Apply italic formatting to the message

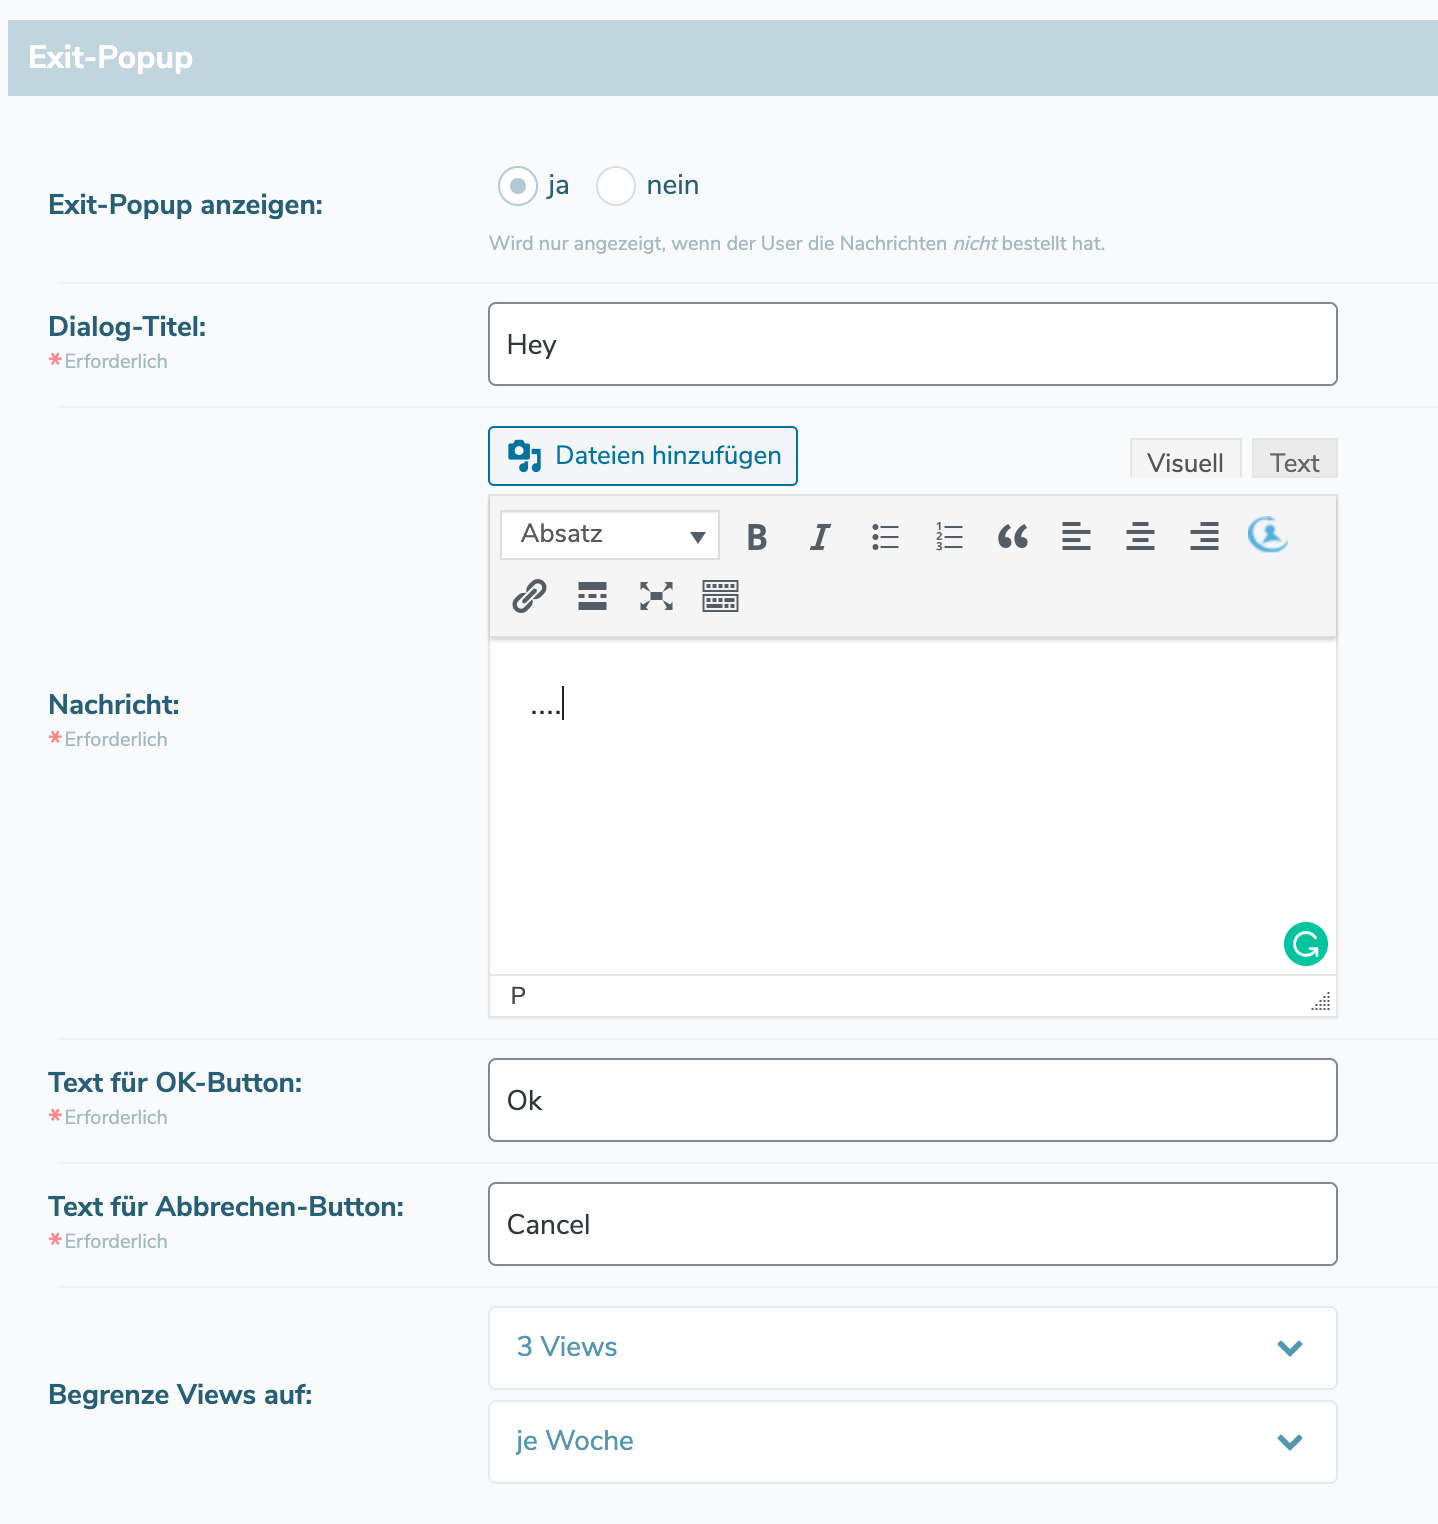click(820, 537)
